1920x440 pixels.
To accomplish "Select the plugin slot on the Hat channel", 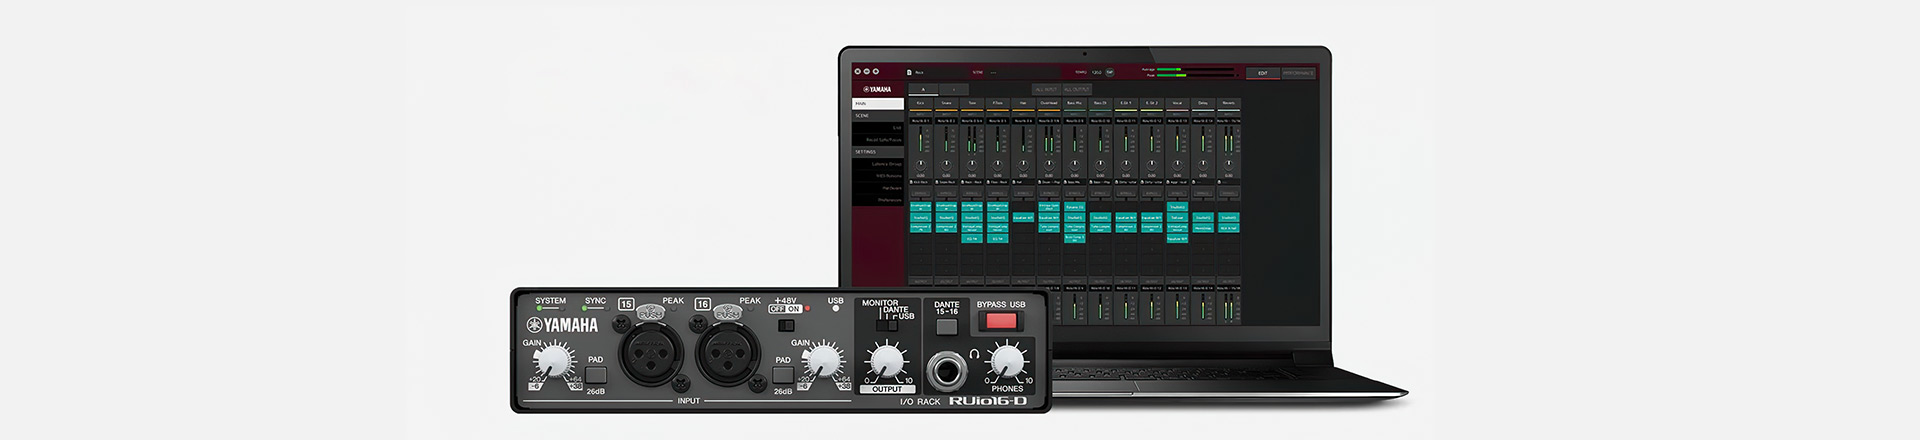I will (x=1023, y=217).
